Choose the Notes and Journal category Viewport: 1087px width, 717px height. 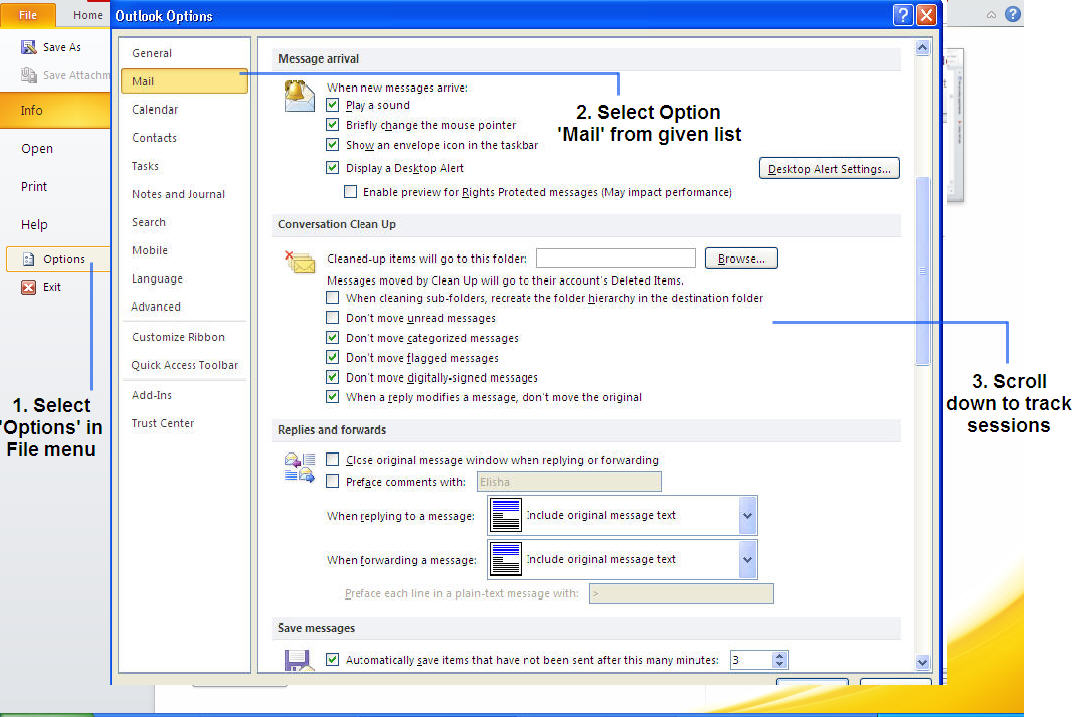click(184, 194)
